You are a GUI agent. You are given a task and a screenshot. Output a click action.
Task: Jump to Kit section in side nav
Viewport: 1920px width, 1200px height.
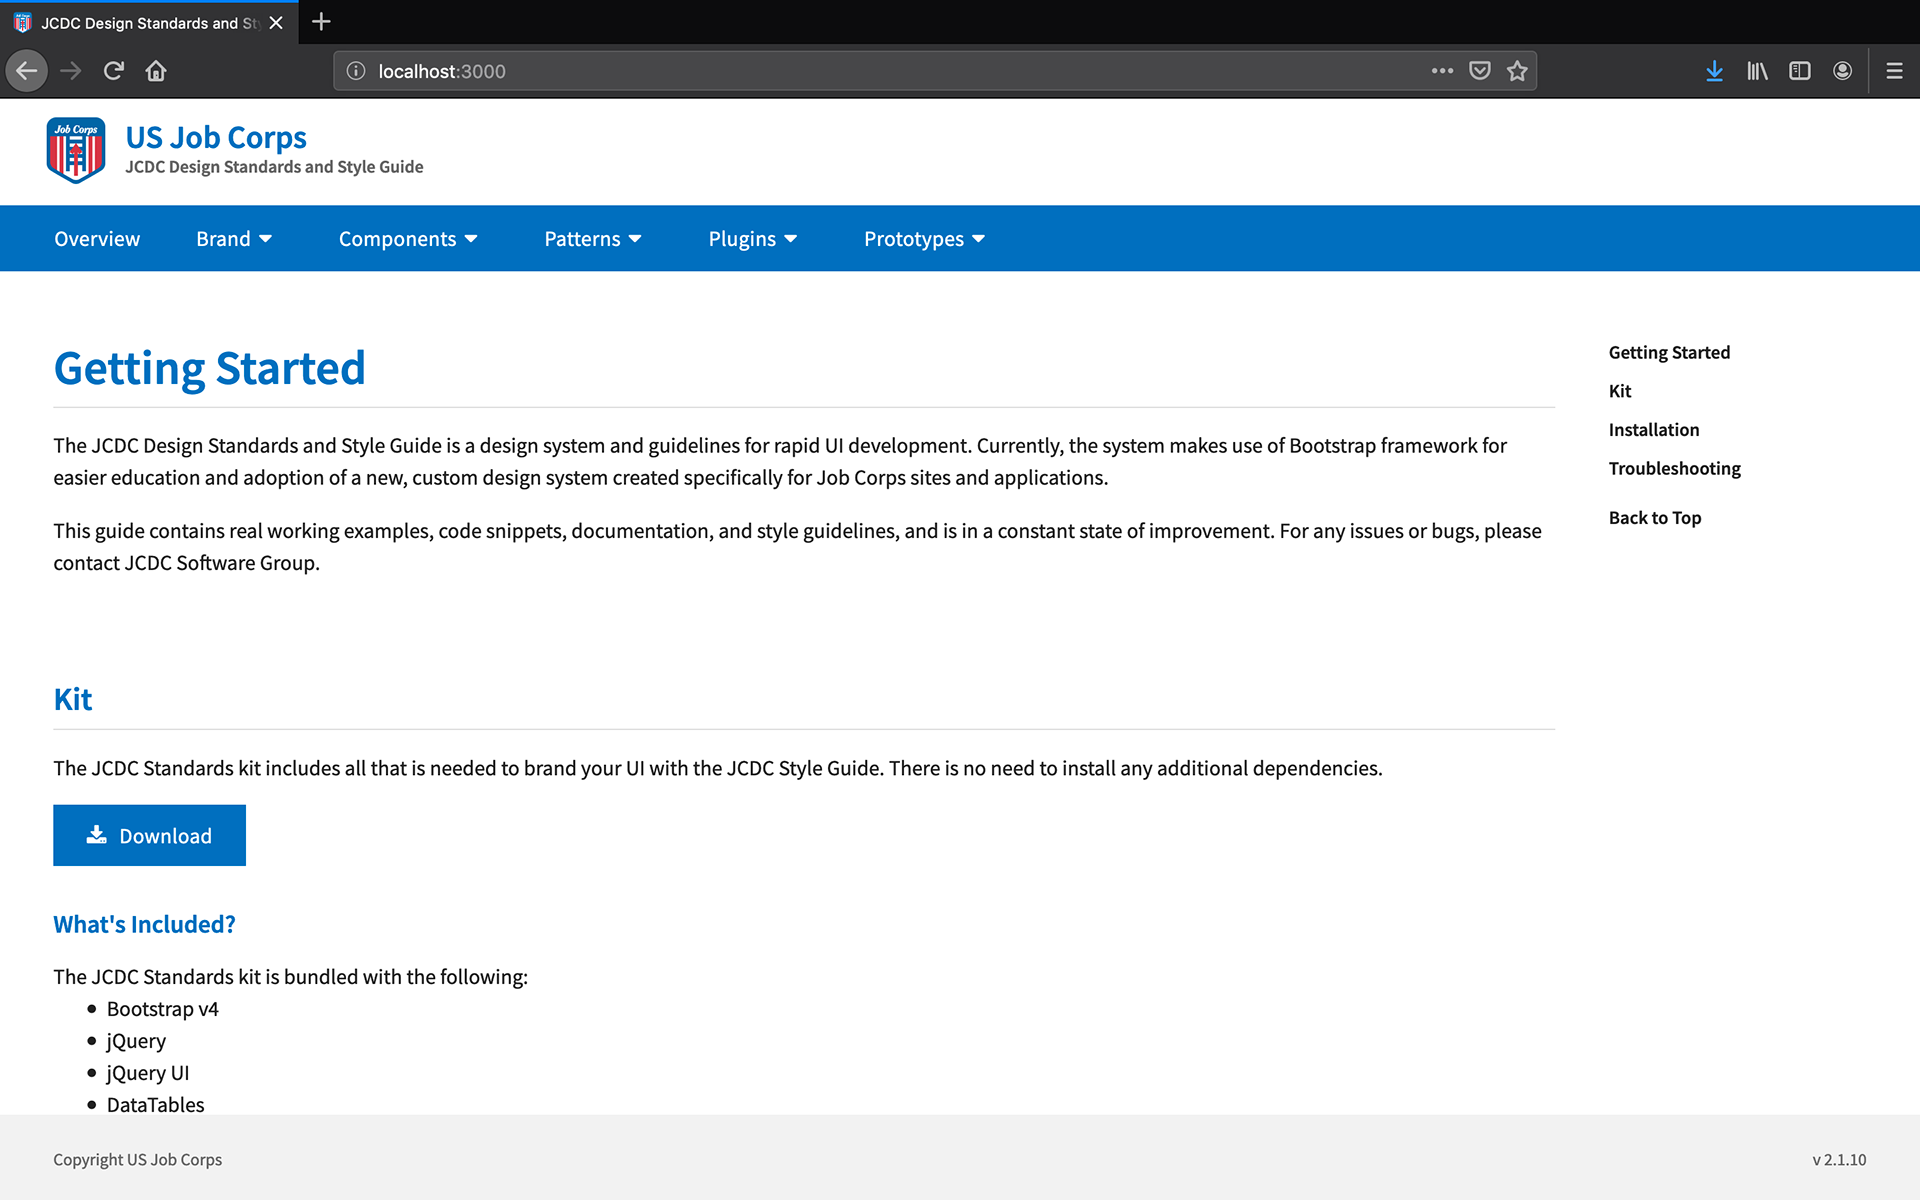(x=1620, y=391)
